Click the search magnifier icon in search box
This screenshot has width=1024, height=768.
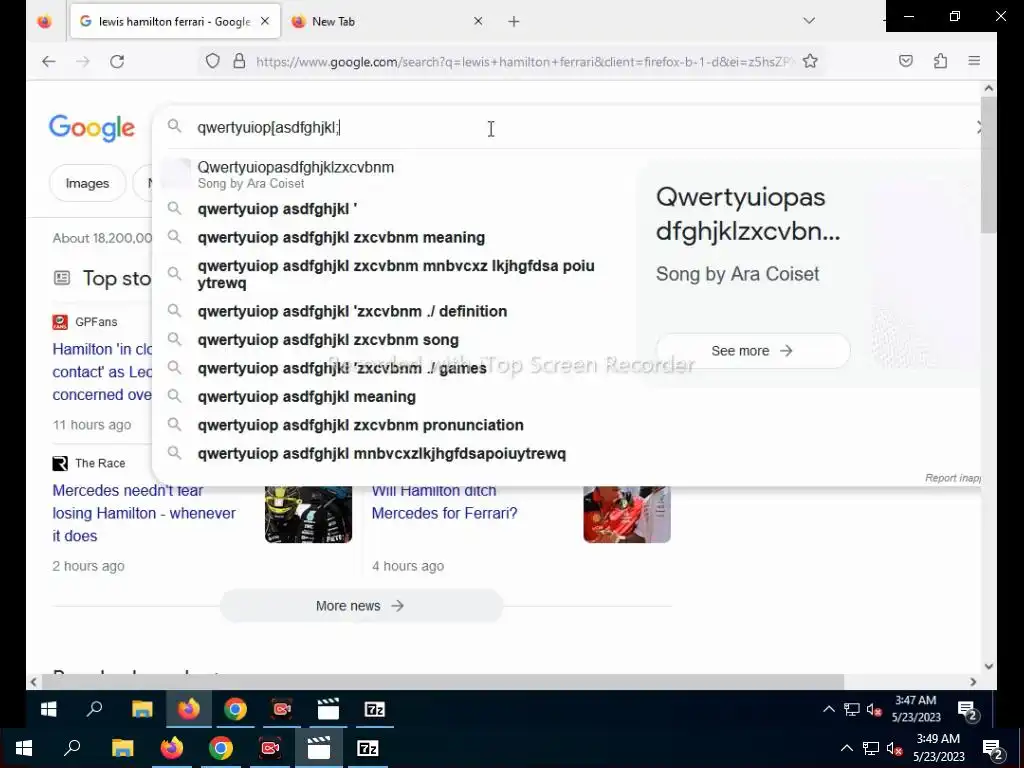(x=174, y=125)
